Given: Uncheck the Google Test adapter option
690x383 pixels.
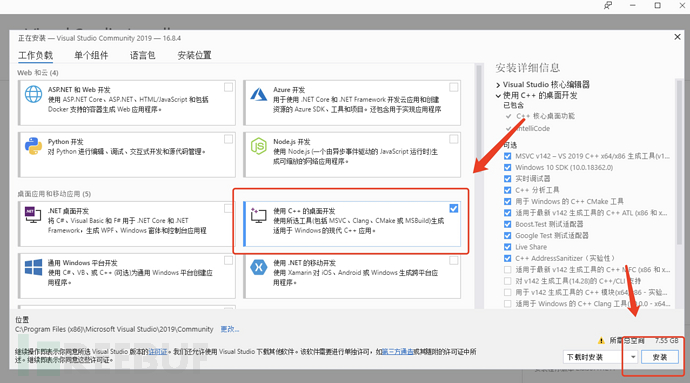Looking at the screenshot, I should 507,236.
